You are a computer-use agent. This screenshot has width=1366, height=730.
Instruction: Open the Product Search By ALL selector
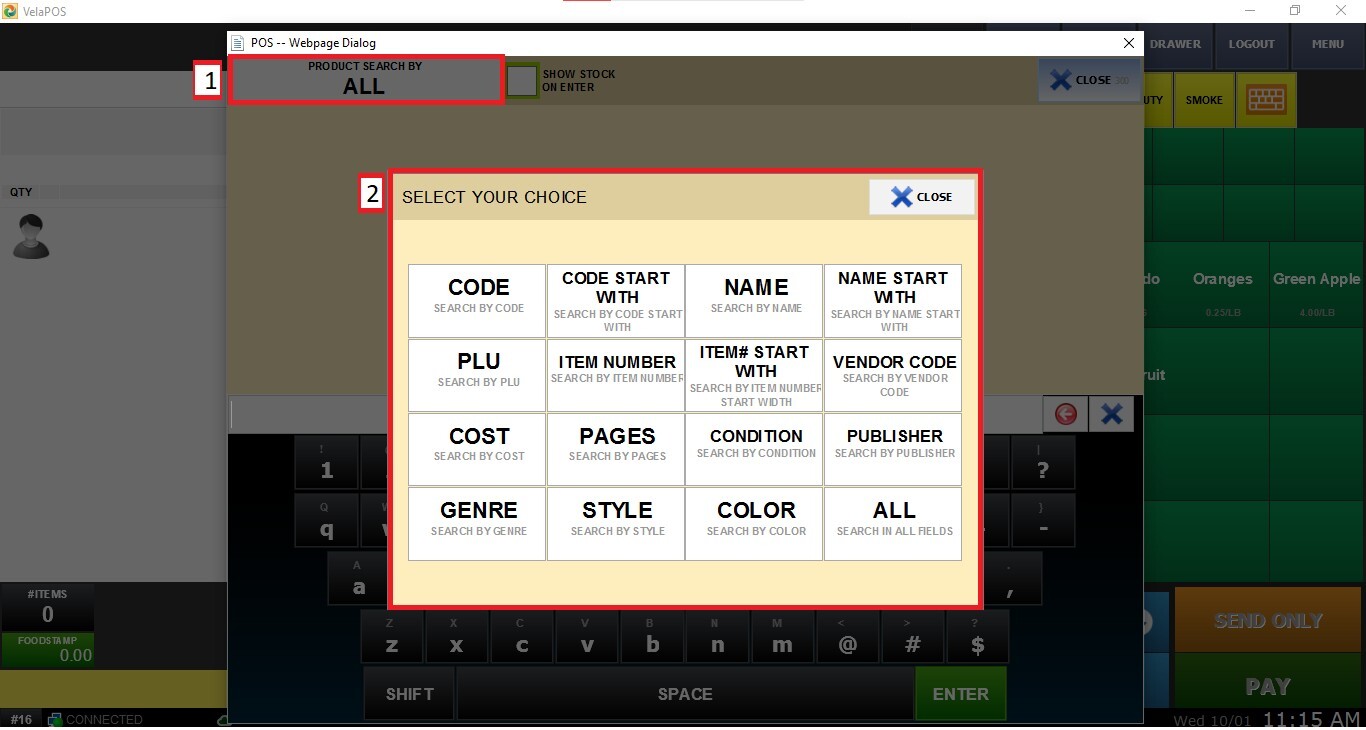(365, 80)
